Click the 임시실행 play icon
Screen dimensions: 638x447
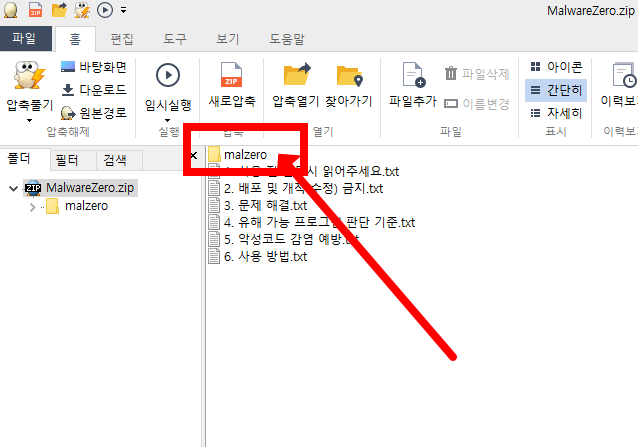[168, 75]
